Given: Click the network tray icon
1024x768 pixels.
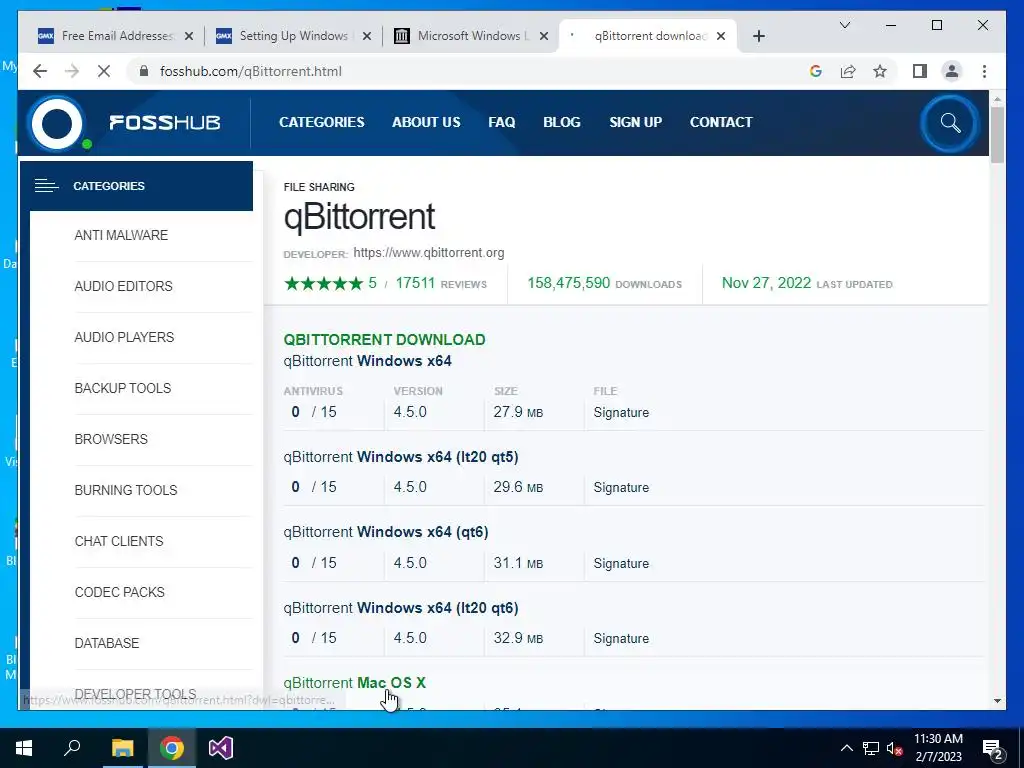Looking at the screenshot, I should coord(871,748).
